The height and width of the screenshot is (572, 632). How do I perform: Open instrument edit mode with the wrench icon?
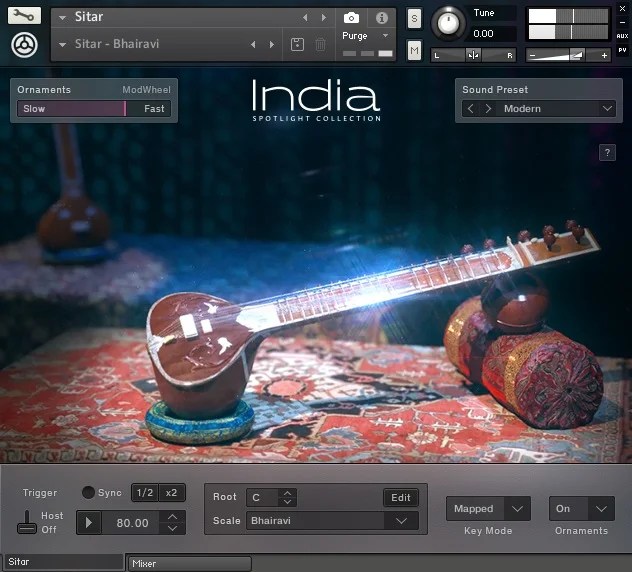24,16
